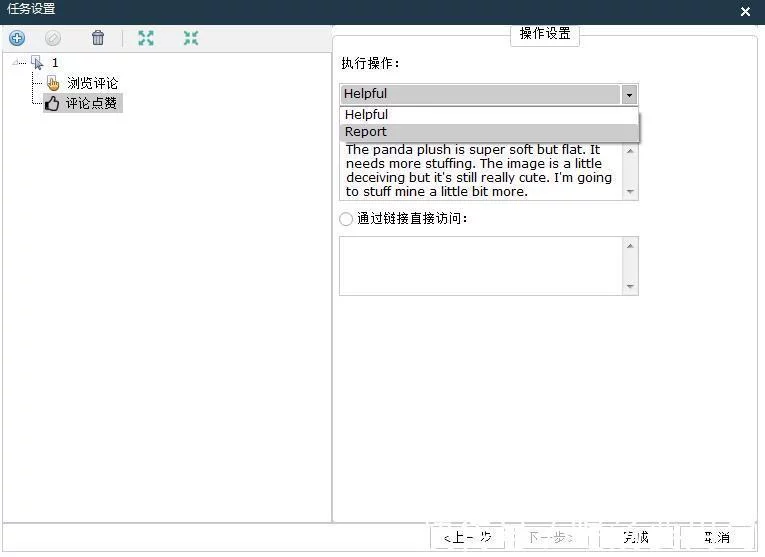Click the greyed-out edit icon in toolbar
Image resolution: width=765 pixels, height=557 pixels.
click(x=53, y=38)
